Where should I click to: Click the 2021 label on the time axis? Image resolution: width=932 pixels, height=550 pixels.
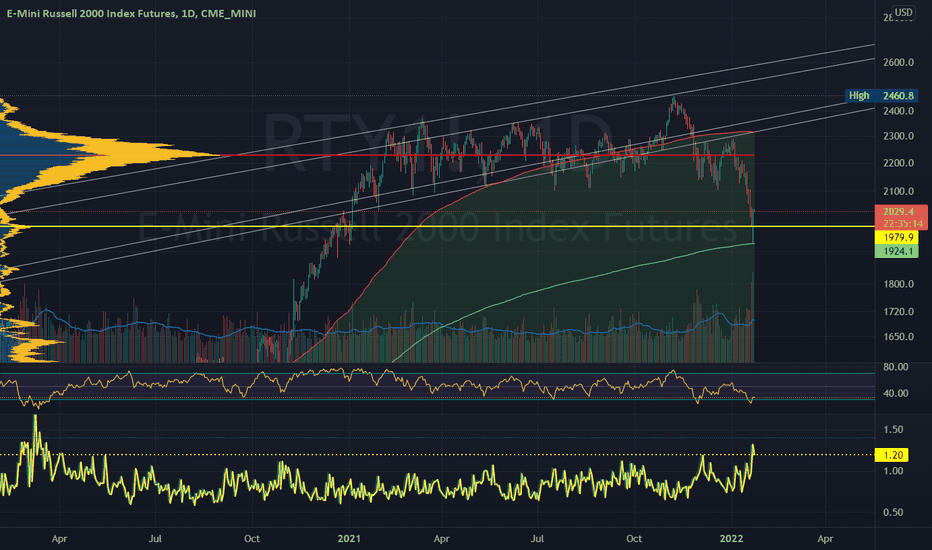[349, 539]
